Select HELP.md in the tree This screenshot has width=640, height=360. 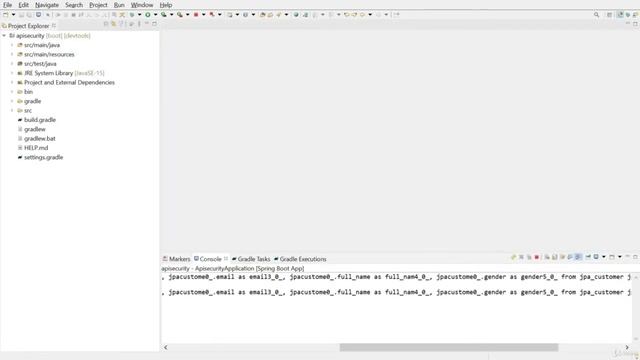pos(36,148)
